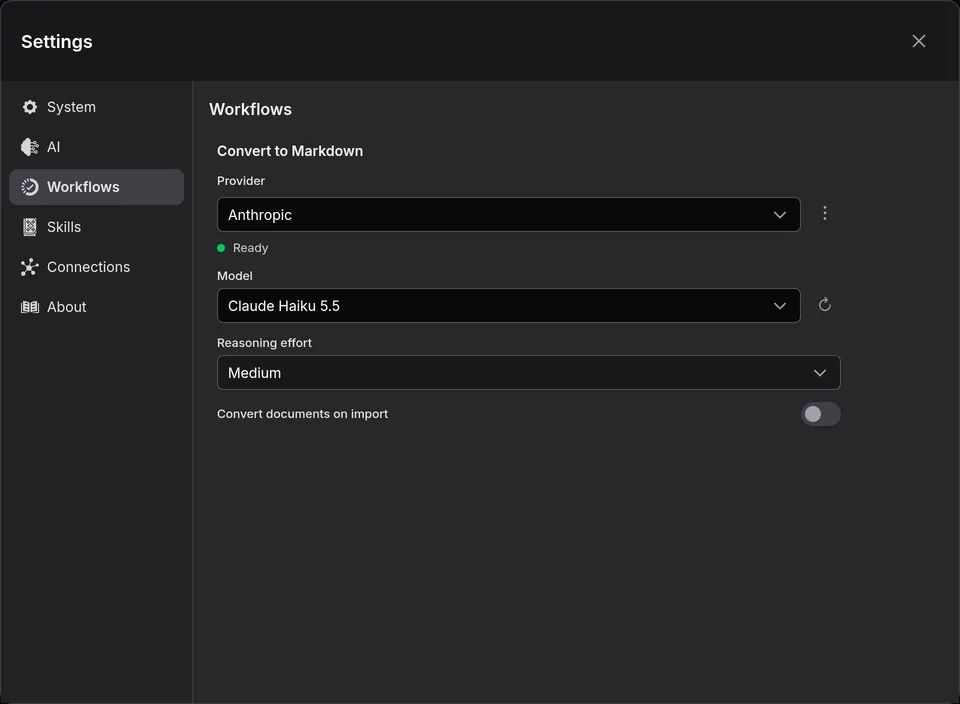Click the chevron of Reasoning effort dropdown
Viewport: 960px width, 704px height.
pyautogui.click(x=820, y=373)
